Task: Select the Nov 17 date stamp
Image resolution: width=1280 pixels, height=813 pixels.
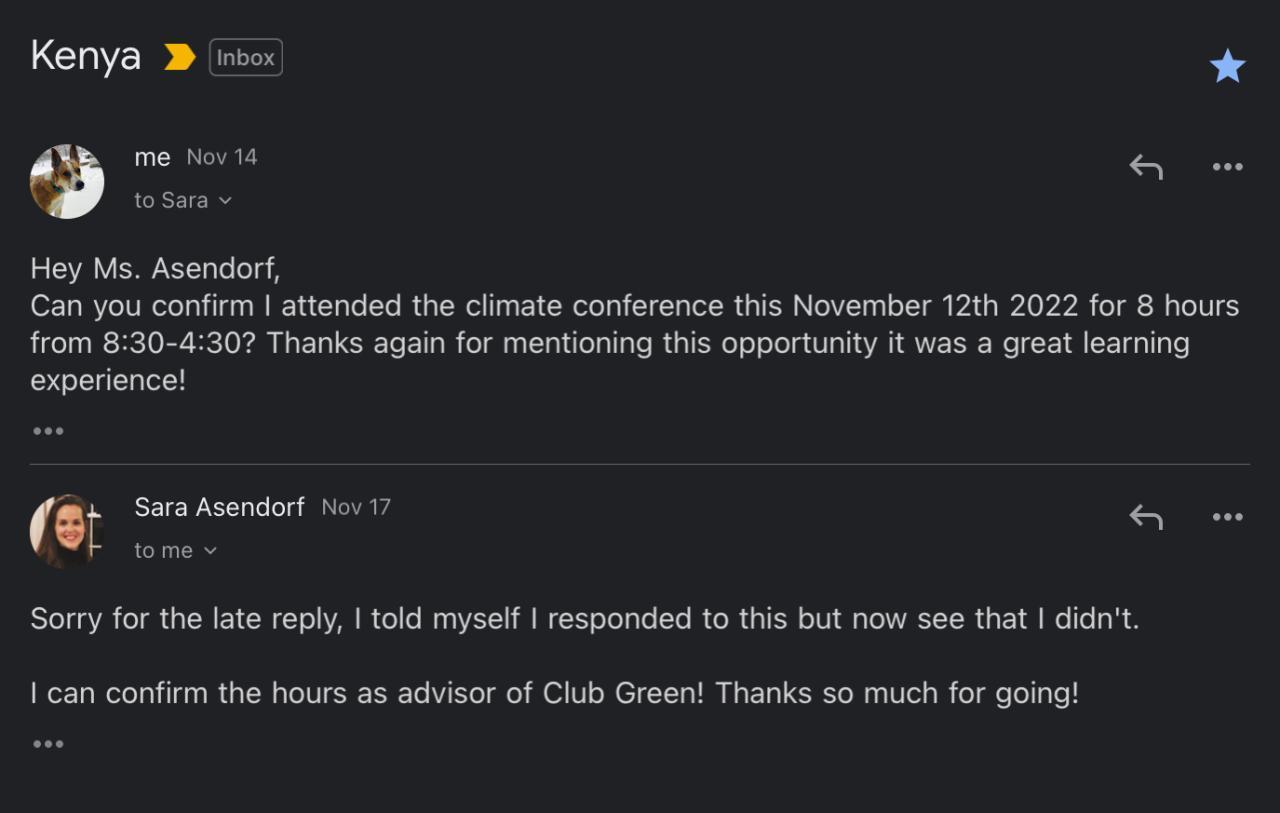Action: [356, 507]
